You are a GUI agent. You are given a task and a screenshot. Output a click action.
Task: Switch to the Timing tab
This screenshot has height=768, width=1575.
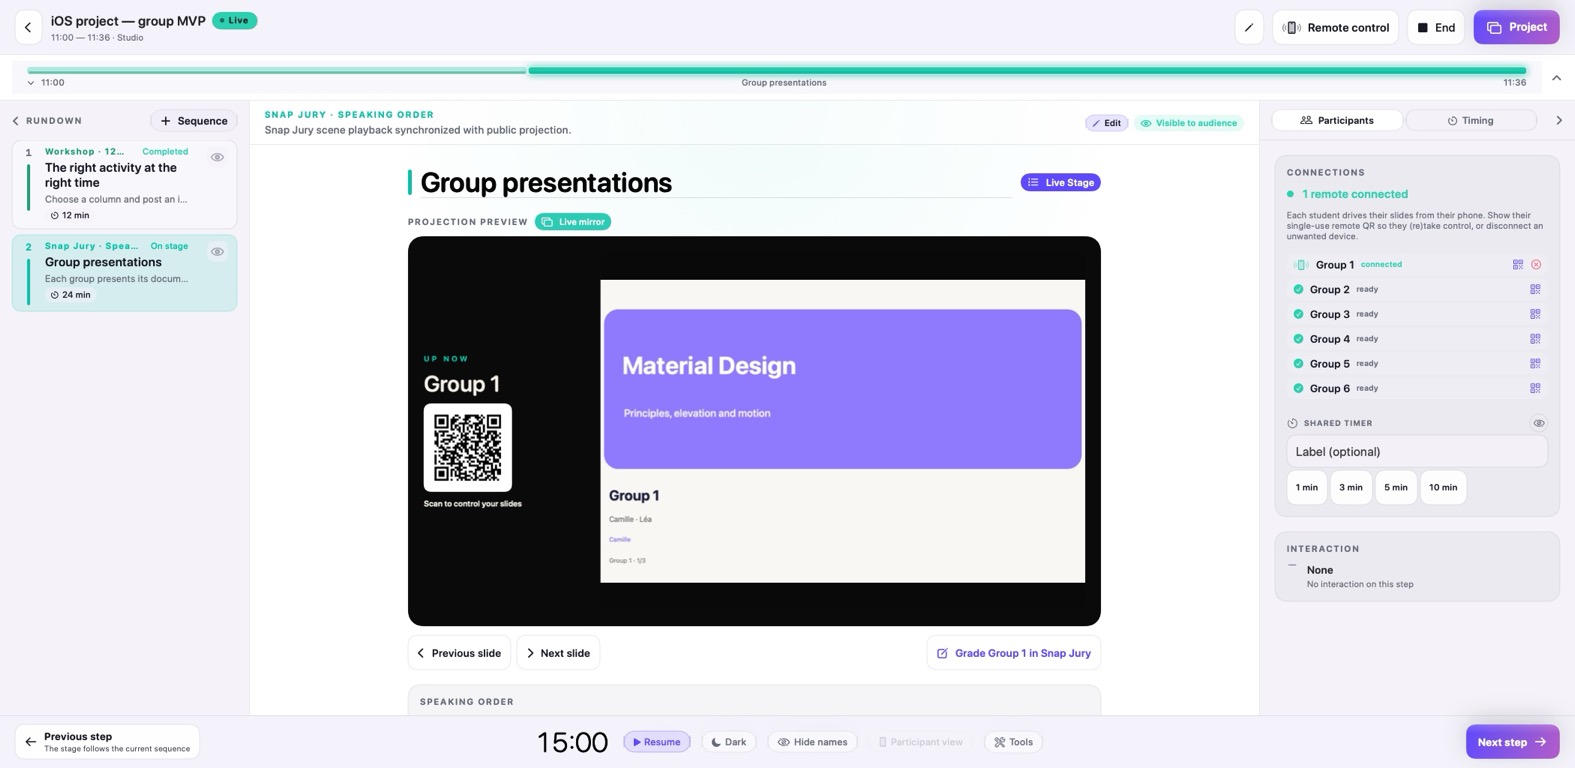point(1471,121)
